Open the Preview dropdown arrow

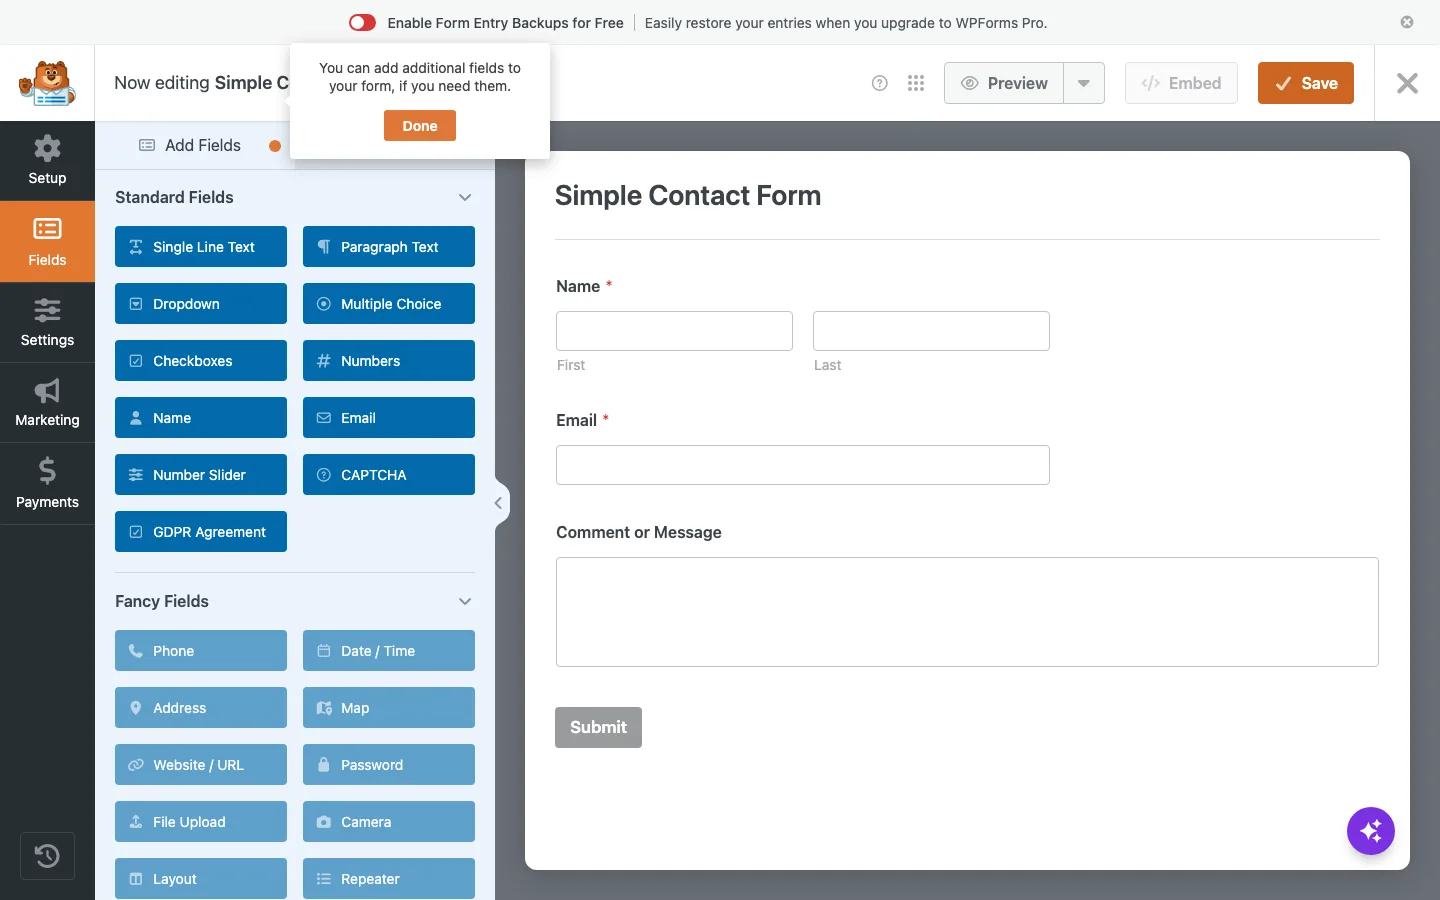tap(1084, 83)
